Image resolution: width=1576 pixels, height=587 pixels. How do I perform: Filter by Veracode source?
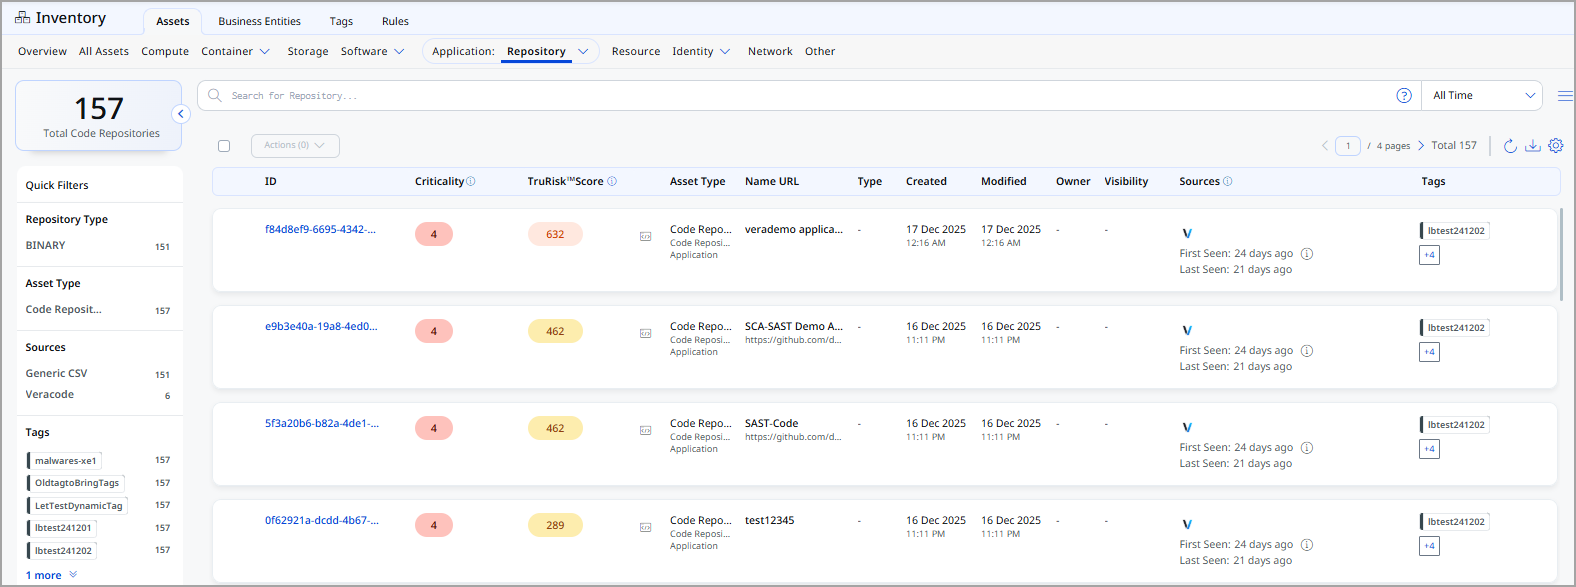point(50,395)
